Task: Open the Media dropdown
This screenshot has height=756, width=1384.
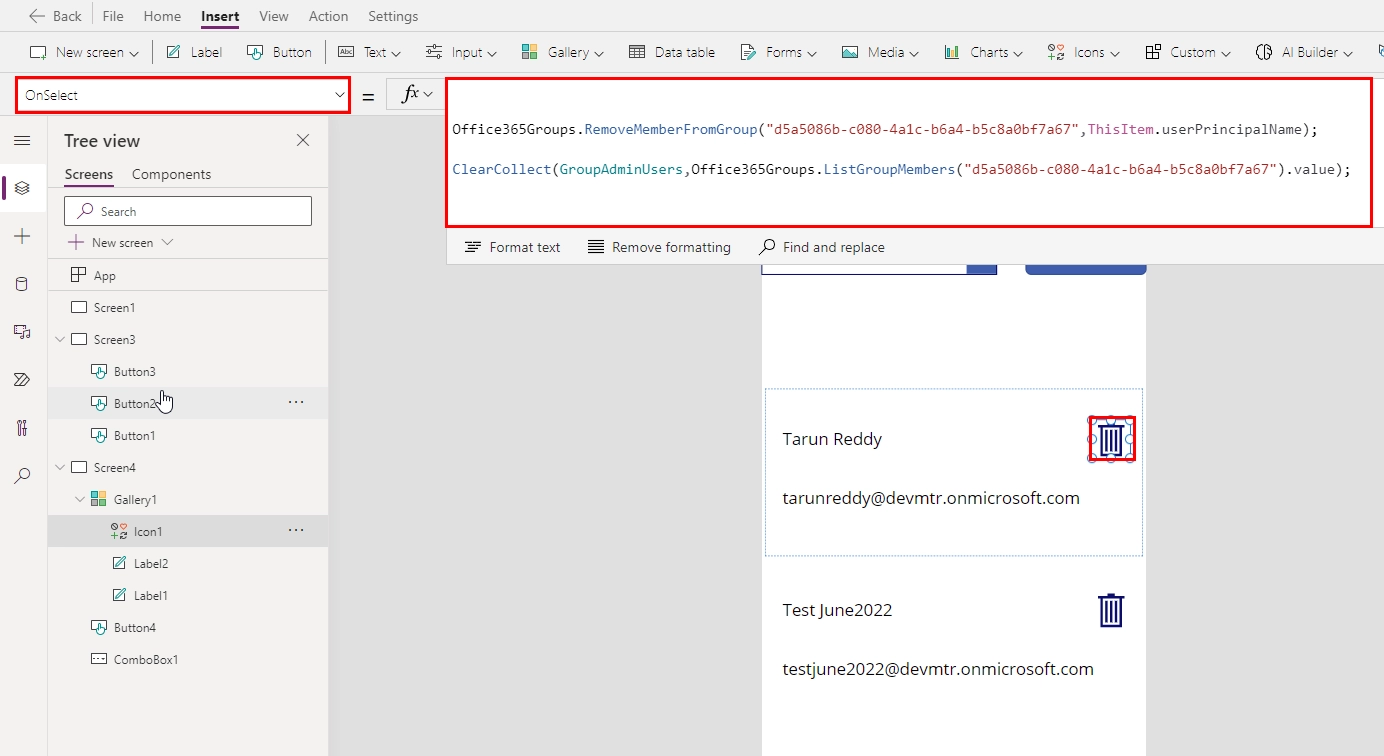Action: (x=880, y=52)
